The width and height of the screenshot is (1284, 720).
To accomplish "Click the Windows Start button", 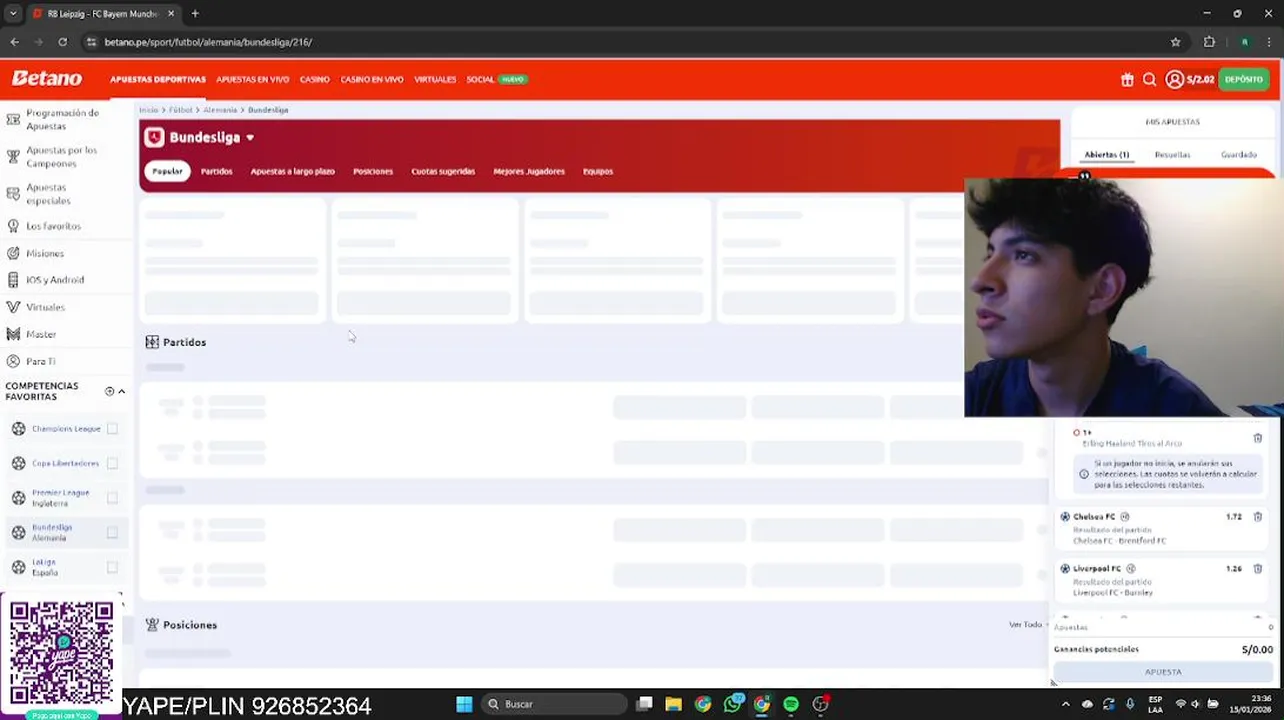I will pos(464,704).
